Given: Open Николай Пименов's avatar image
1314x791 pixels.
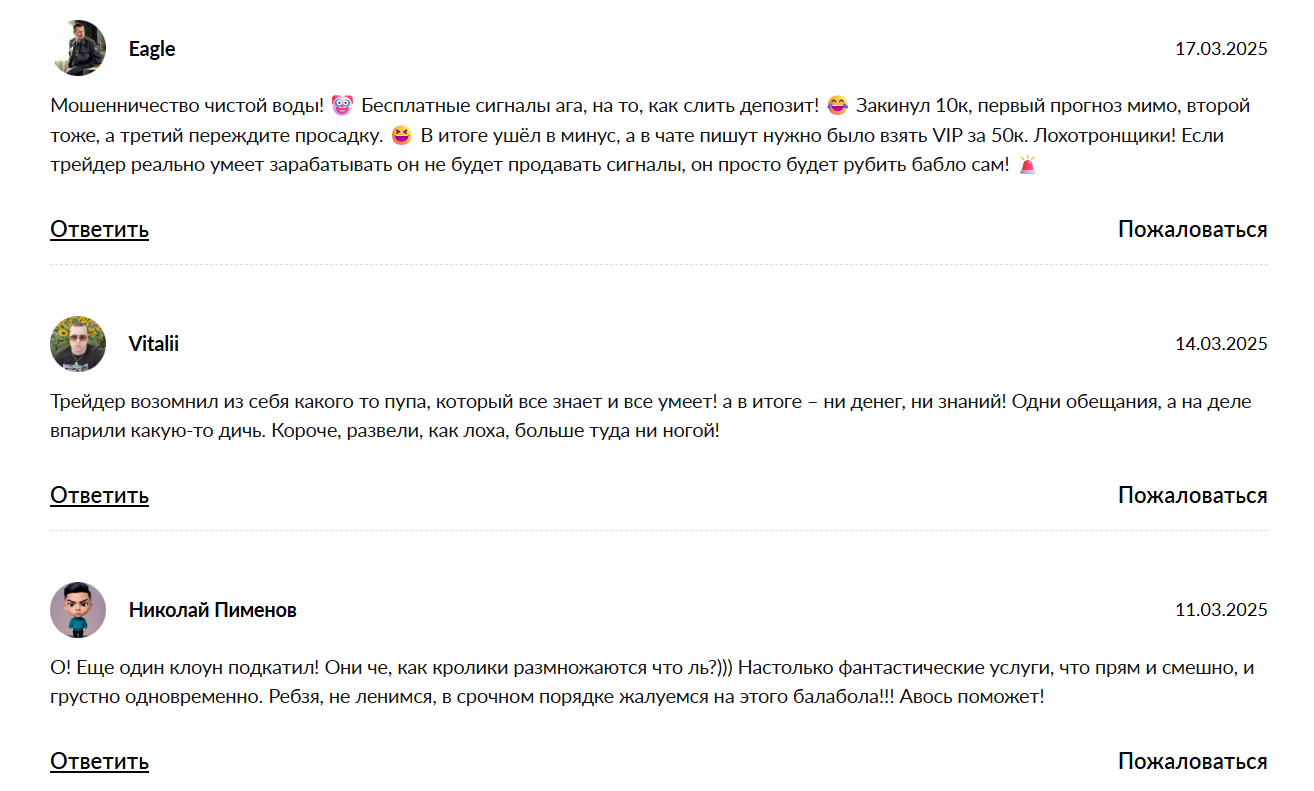Looking at the screenshot, I should tap(78, 610).
